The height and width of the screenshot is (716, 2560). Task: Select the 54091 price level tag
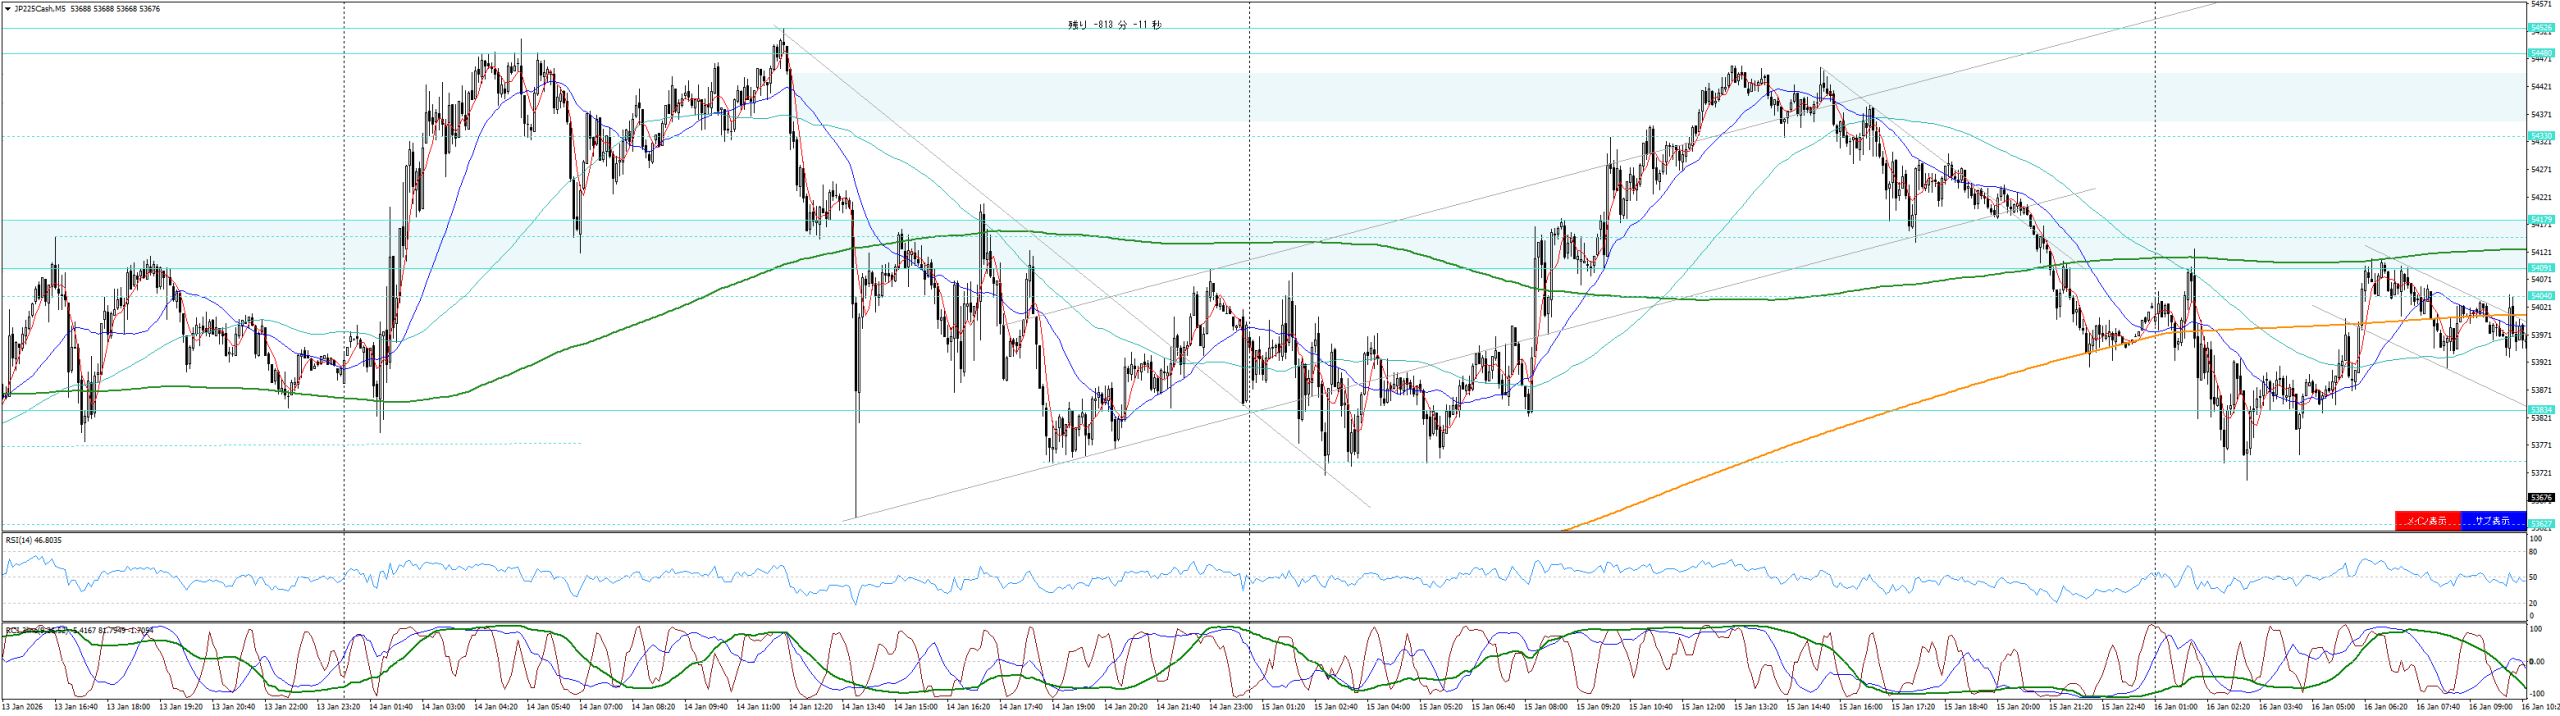[x=2541, y=268]
